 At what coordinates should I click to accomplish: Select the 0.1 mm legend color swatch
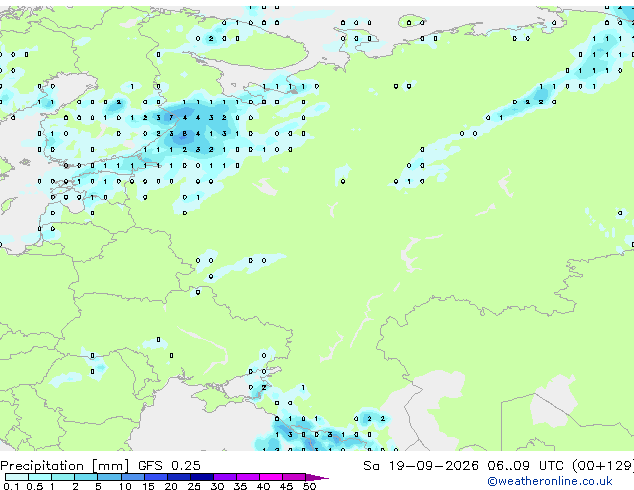[17, 477]
